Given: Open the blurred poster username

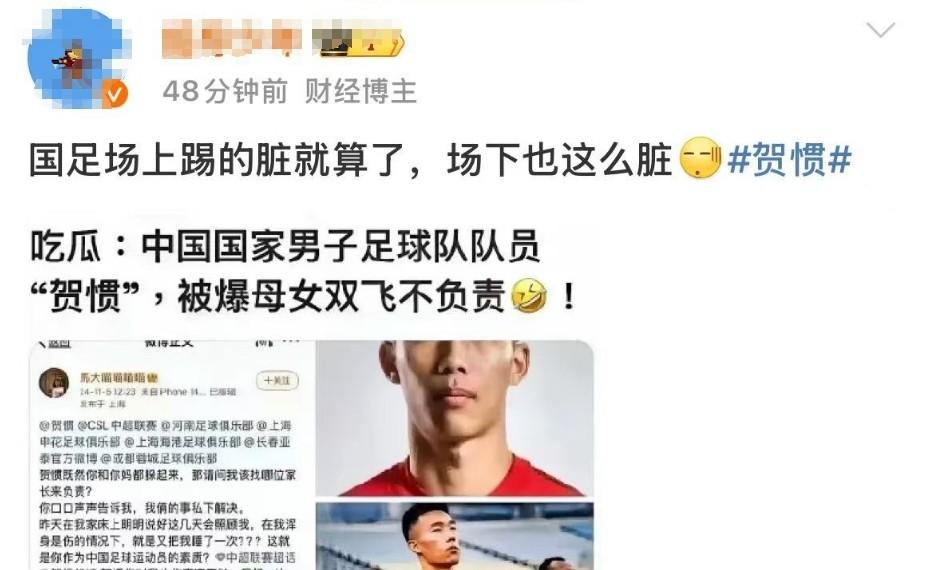Looking at the screenshot, I should 232,38.
